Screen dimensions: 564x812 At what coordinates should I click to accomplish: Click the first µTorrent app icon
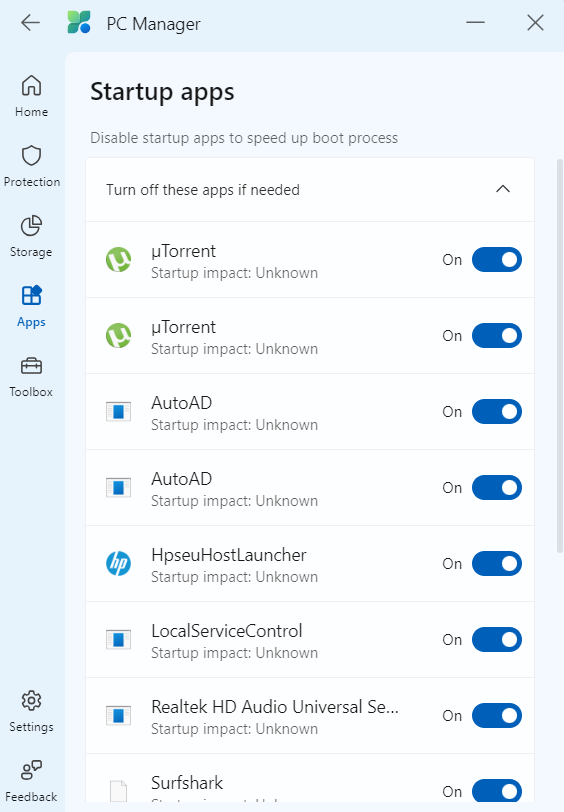(x=119, y=259)
